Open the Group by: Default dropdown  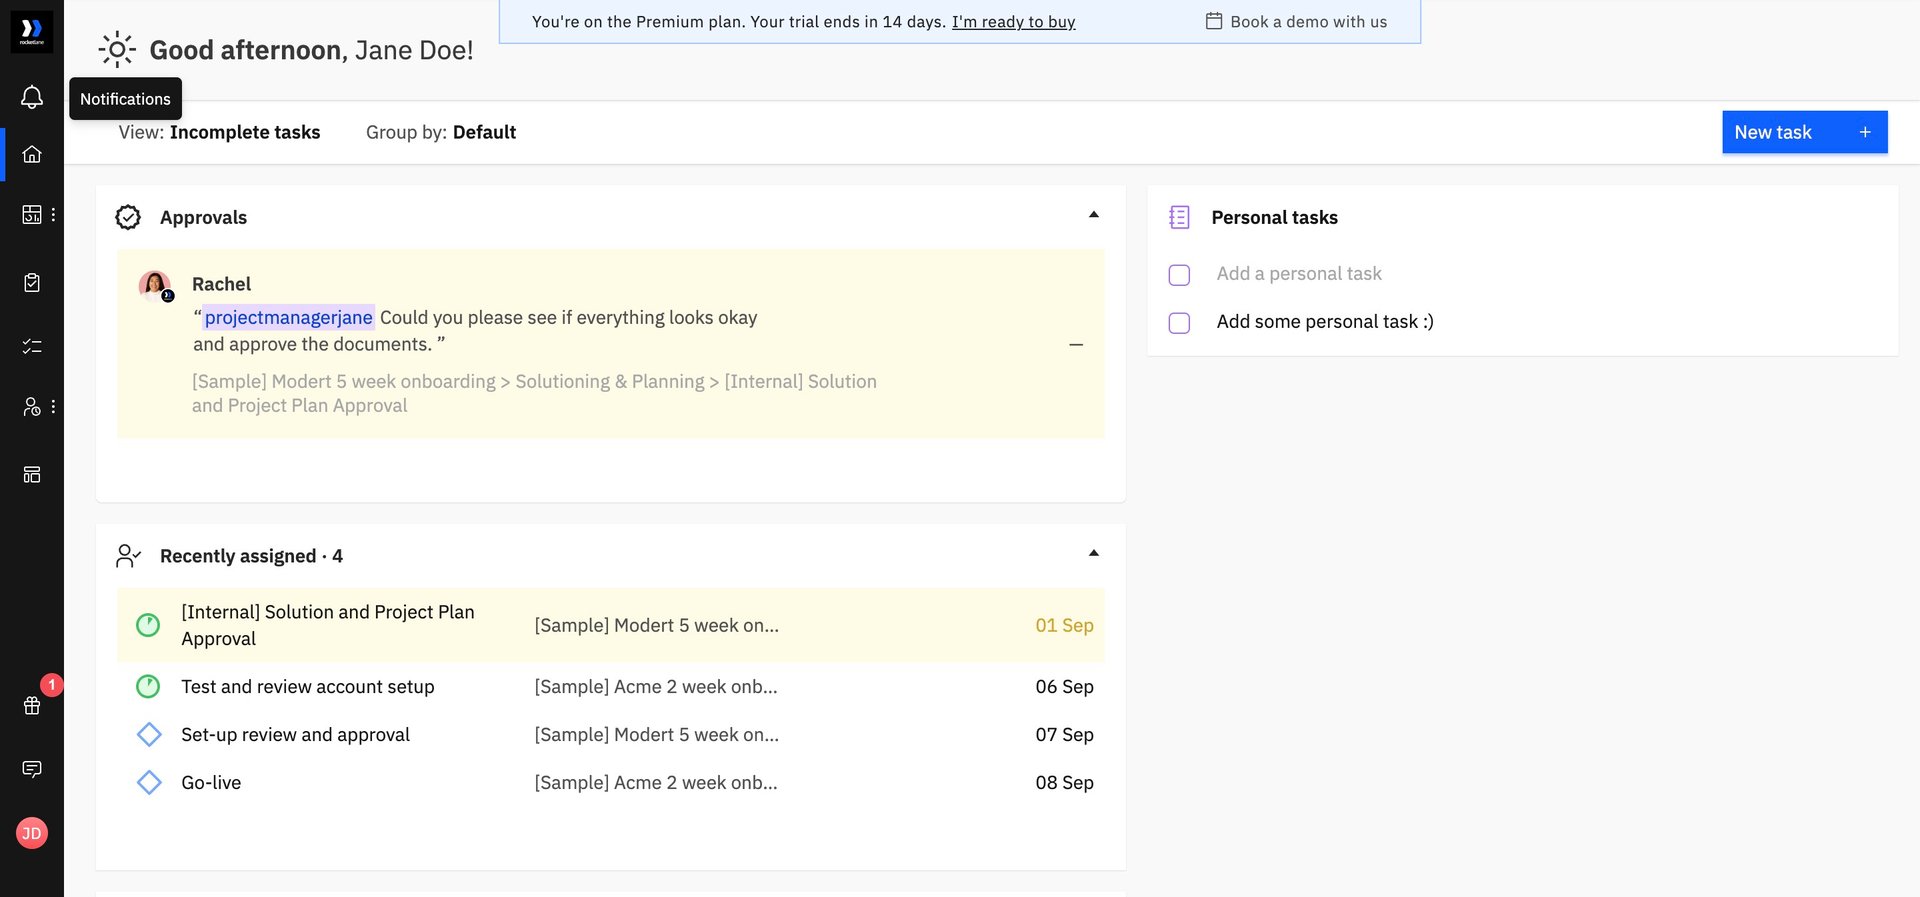point(441,133)
